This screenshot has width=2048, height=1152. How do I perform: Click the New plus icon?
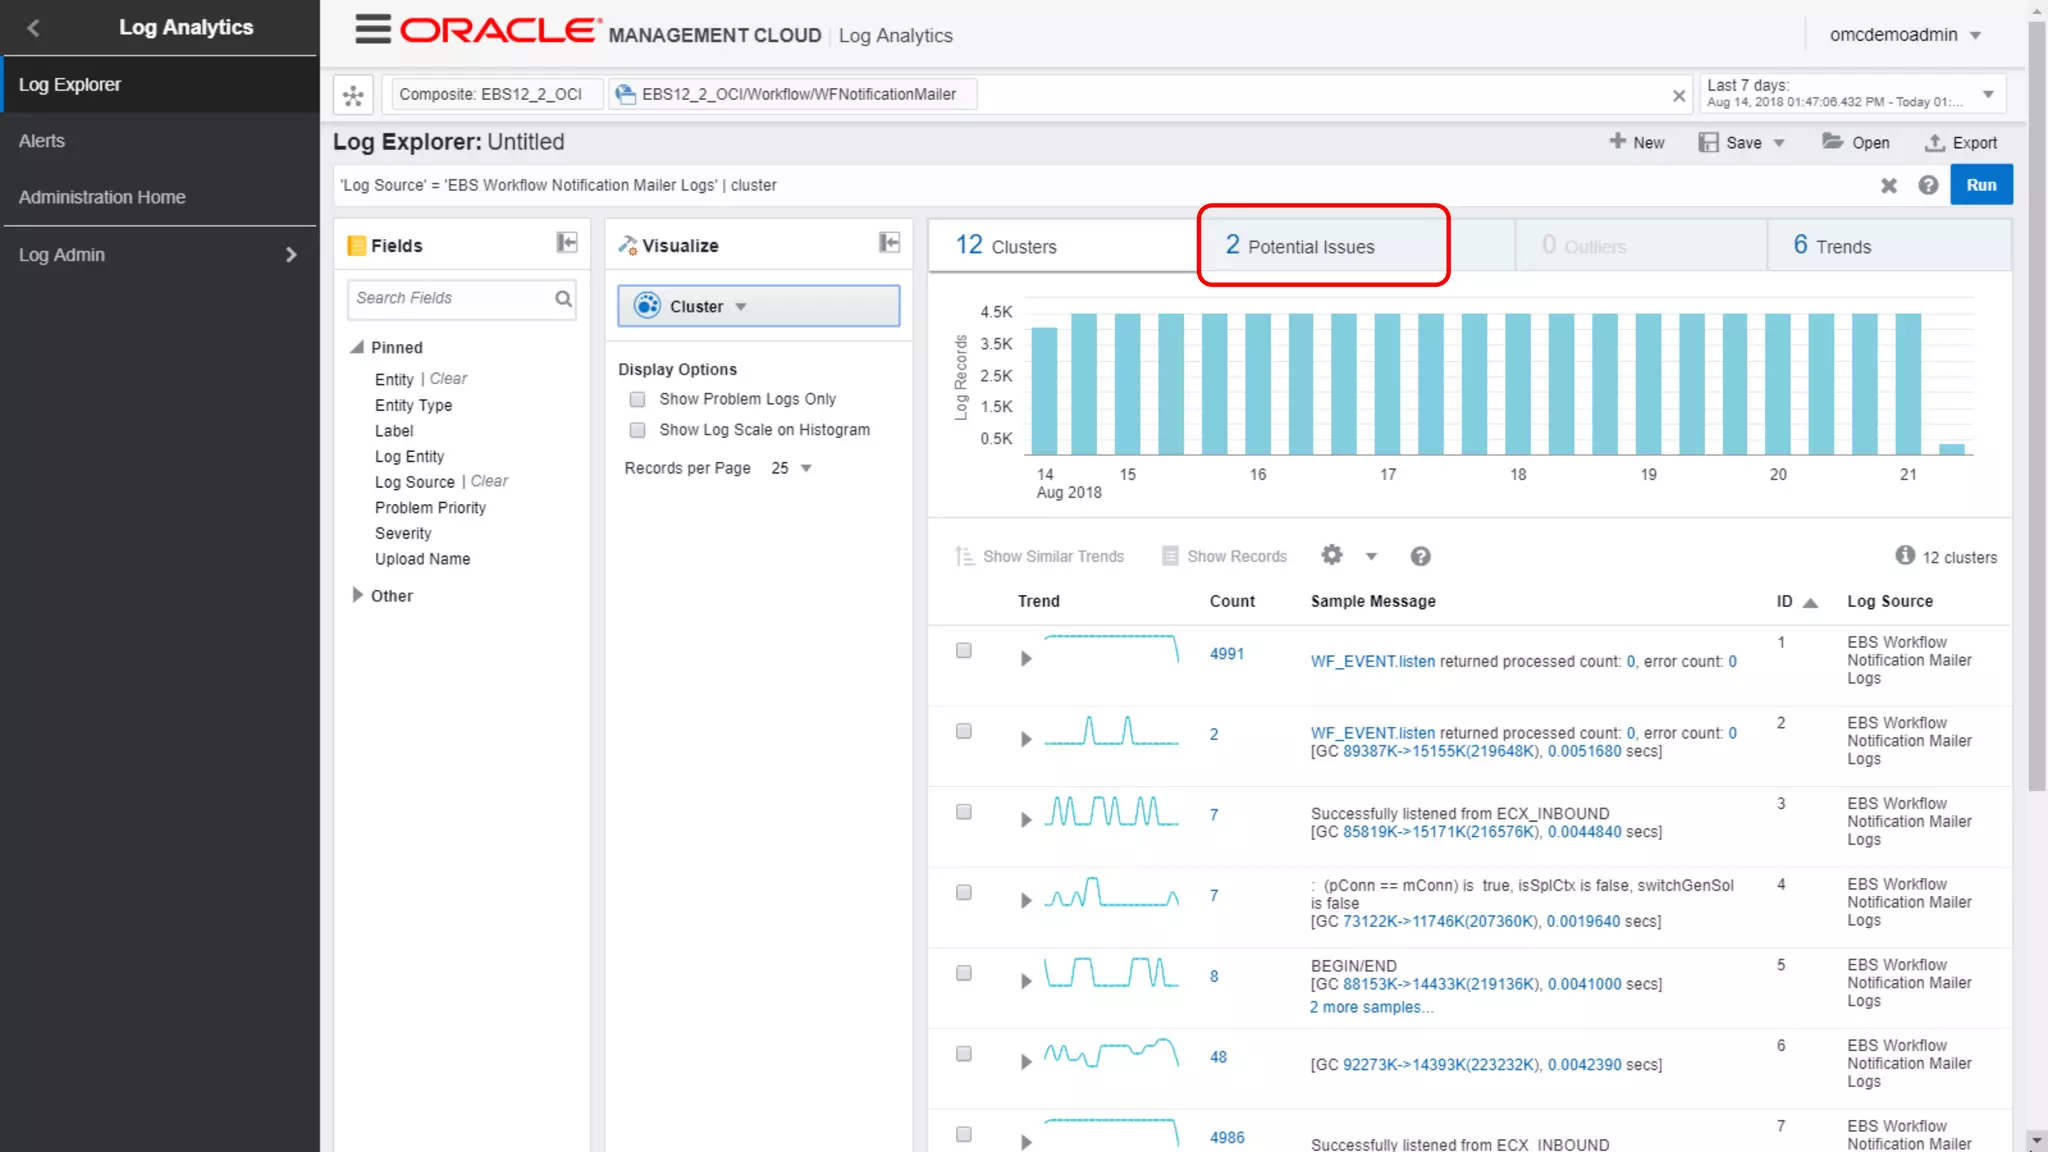coord(1617,141)
